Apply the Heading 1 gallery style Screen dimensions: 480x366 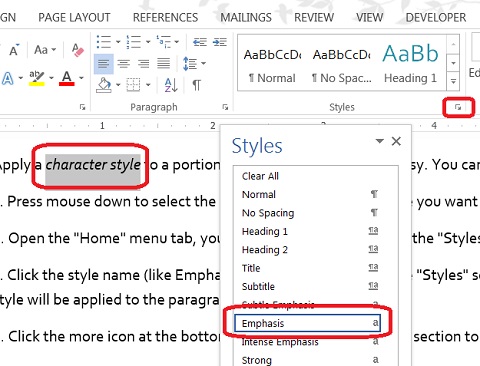coord(411,63)
